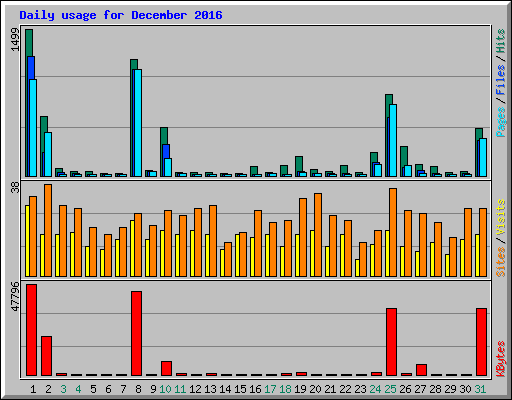Click the 'Daily usage for December 2016' title
This screenshot has width=512, height=400.
click(x=121, y=15)
